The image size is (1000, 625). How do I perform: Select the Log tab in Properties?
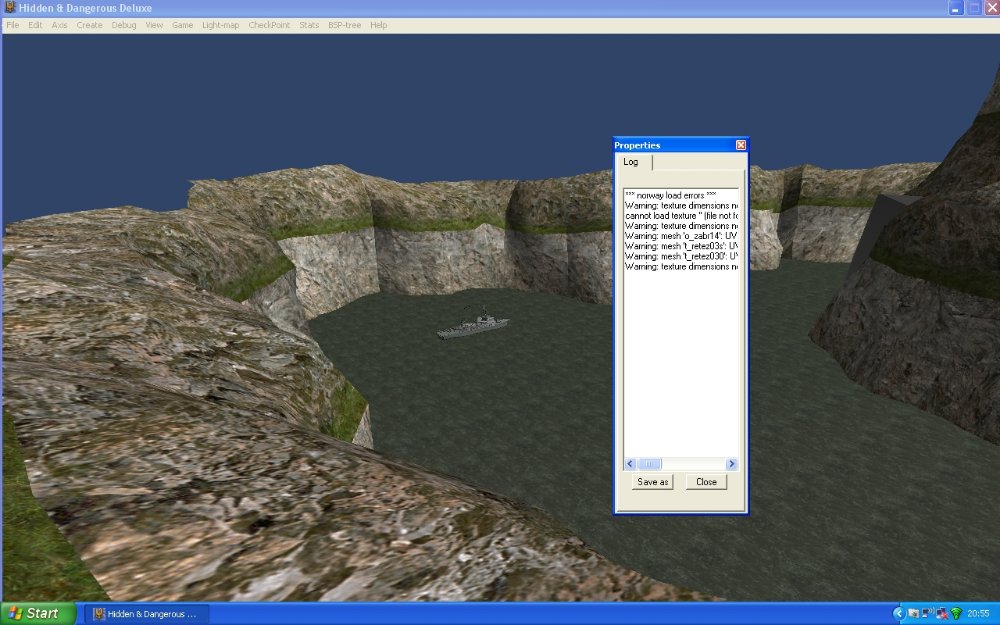coord(634,162)
